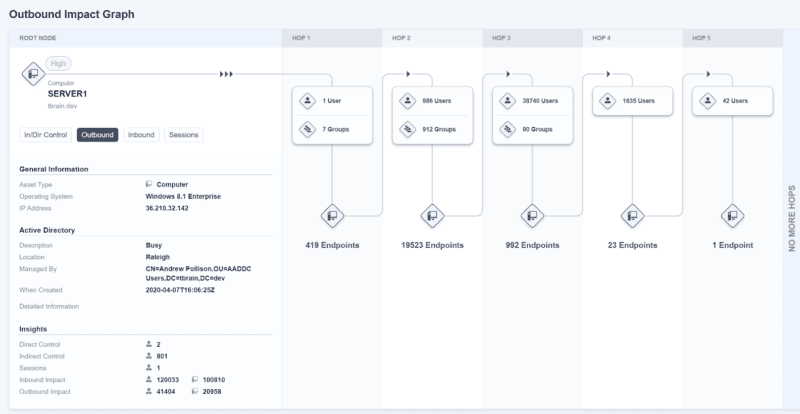Click the group icon beside 912 Groups
800x414 pixels.
[x=407, y=129]
